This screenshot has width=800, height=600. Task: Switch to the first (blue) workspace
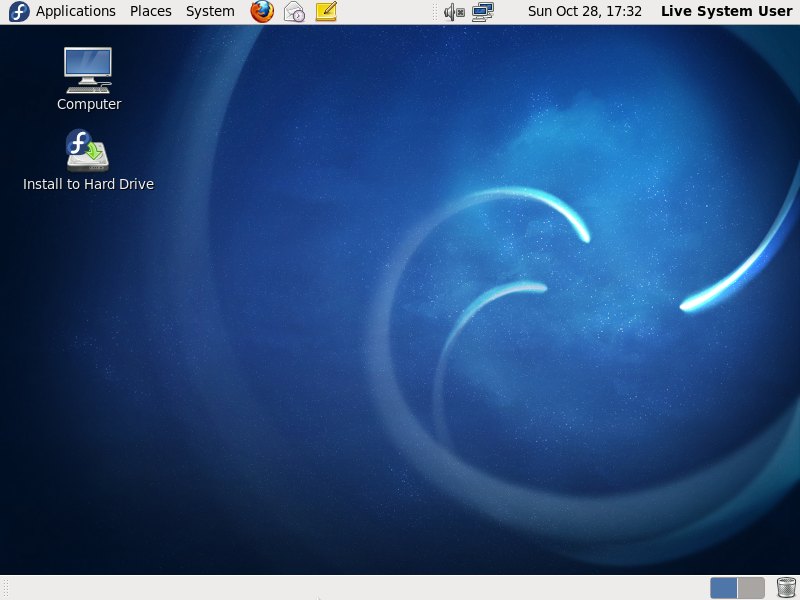click(x=724, y=588)
